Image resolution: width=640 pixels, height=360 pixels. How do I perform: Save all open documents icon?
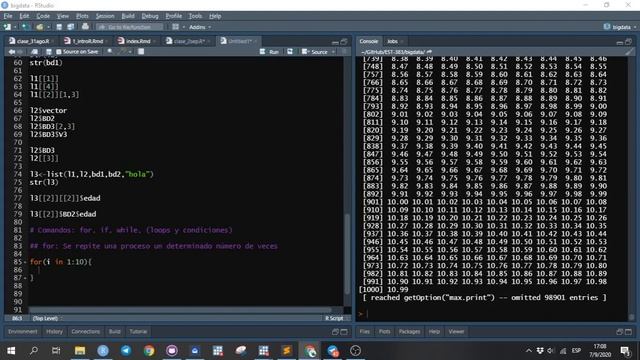pyautogui.click(x=71, y=27)
